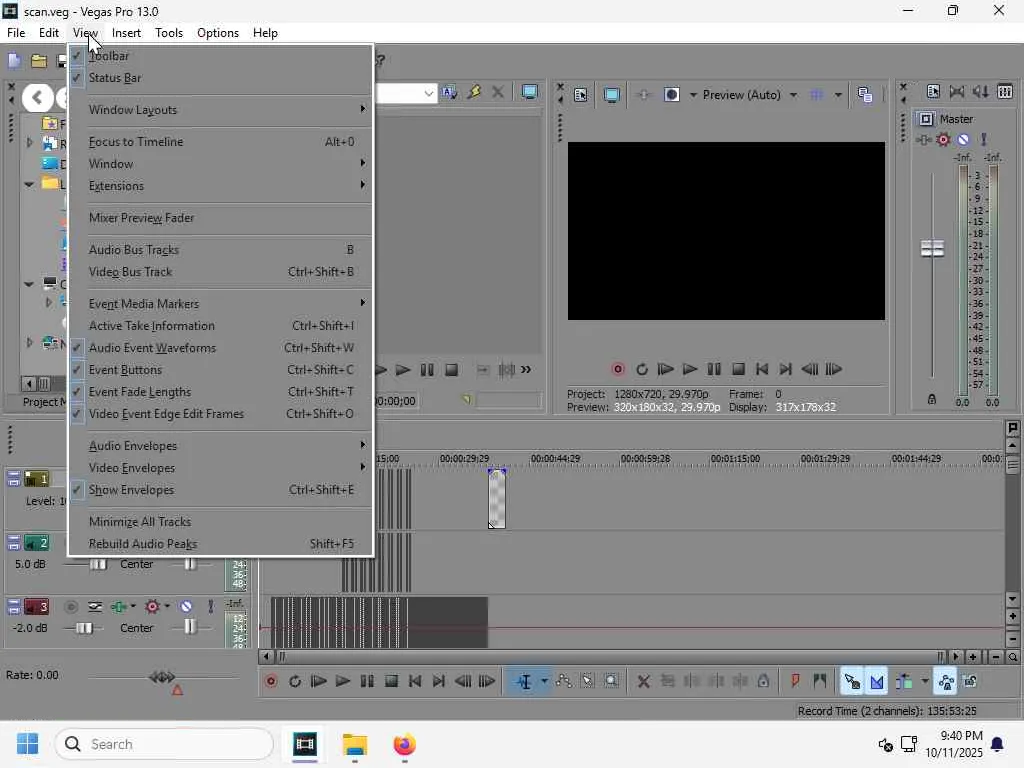Image resolution: width=1024 pixels, height=768 pixels.
Task: Open Master Bus FX gear icon
Action: click(943, 140)
